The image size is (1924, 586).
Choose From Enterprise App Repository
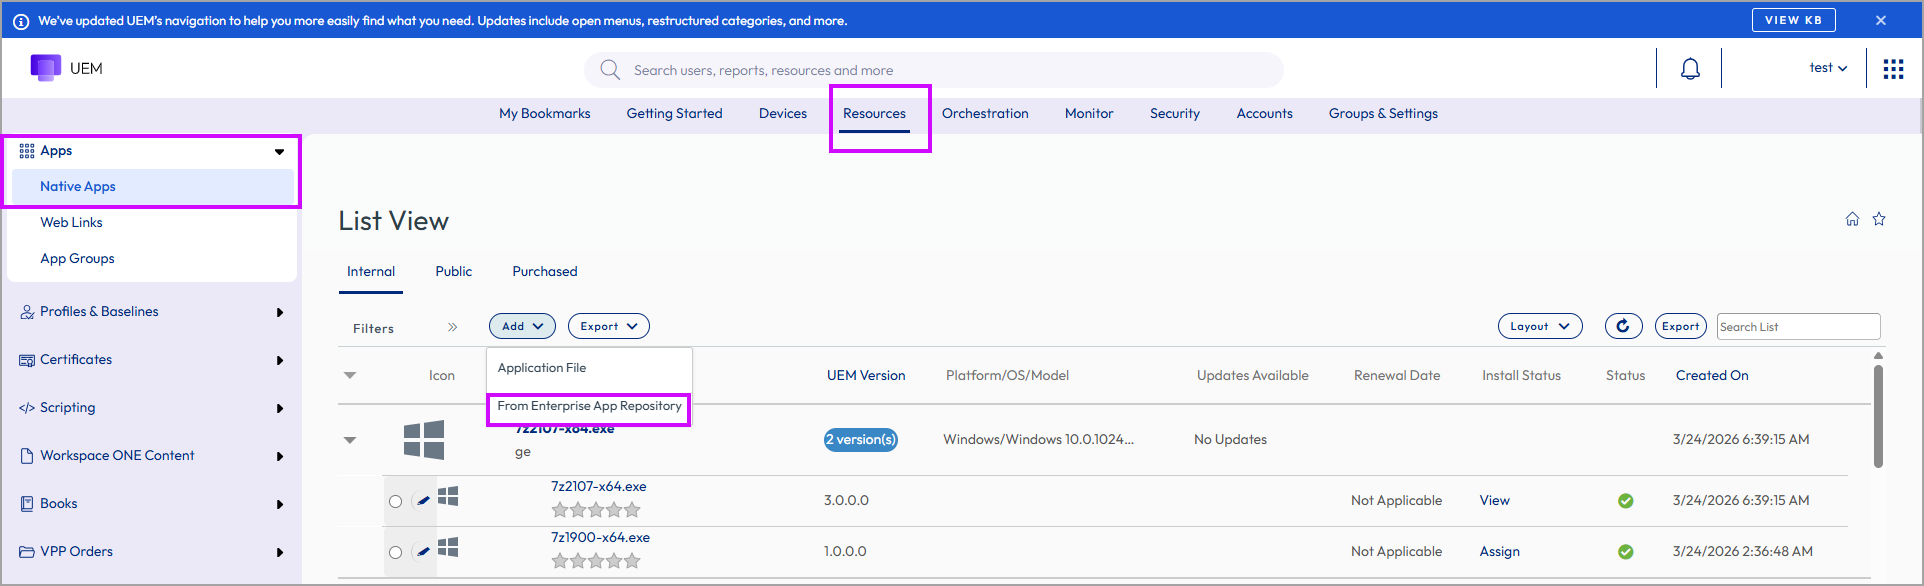[x=589, y=406]
